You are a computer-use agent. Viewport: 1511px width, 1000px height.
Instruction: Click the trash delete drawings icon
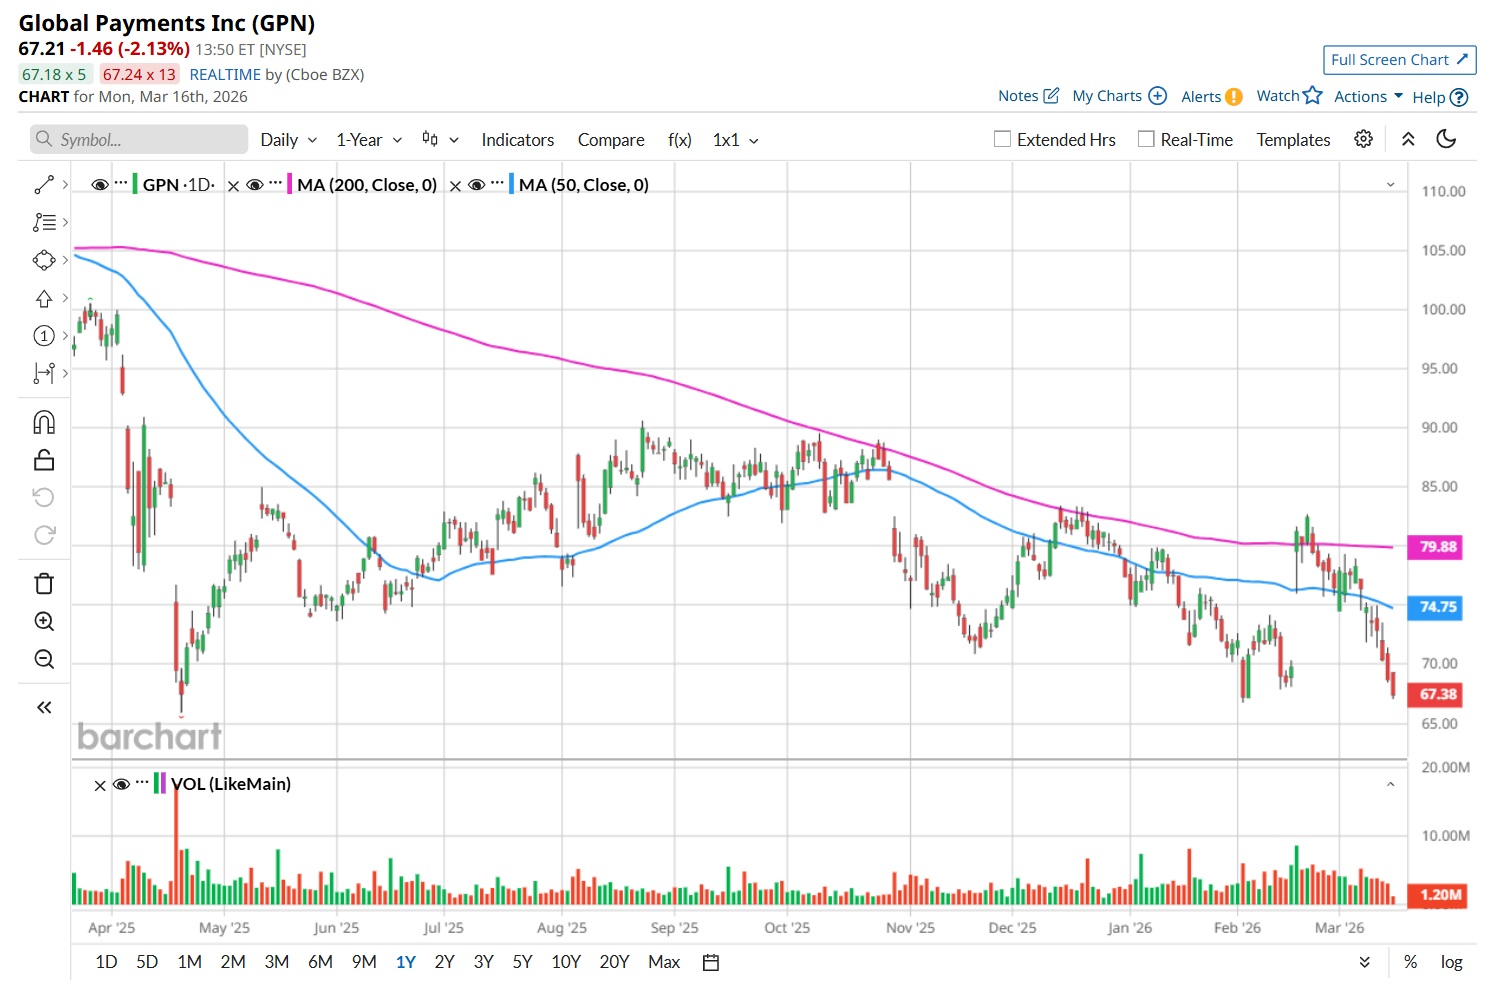(44, 583)
